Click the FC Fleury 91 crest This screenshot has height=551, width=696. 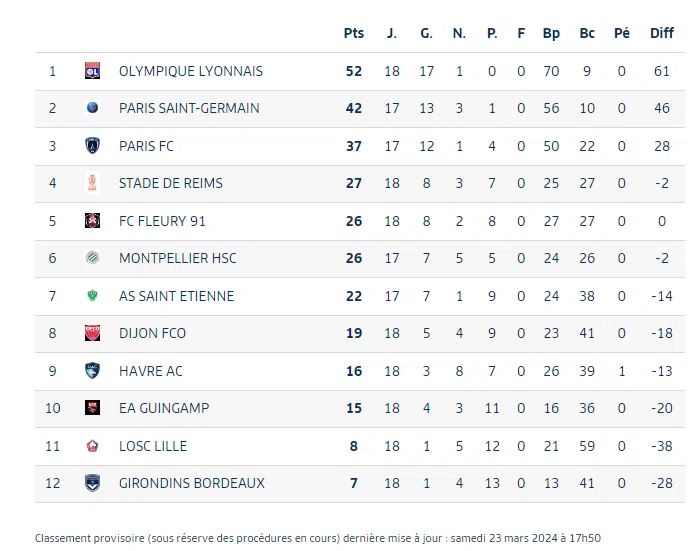click(93, 221)
